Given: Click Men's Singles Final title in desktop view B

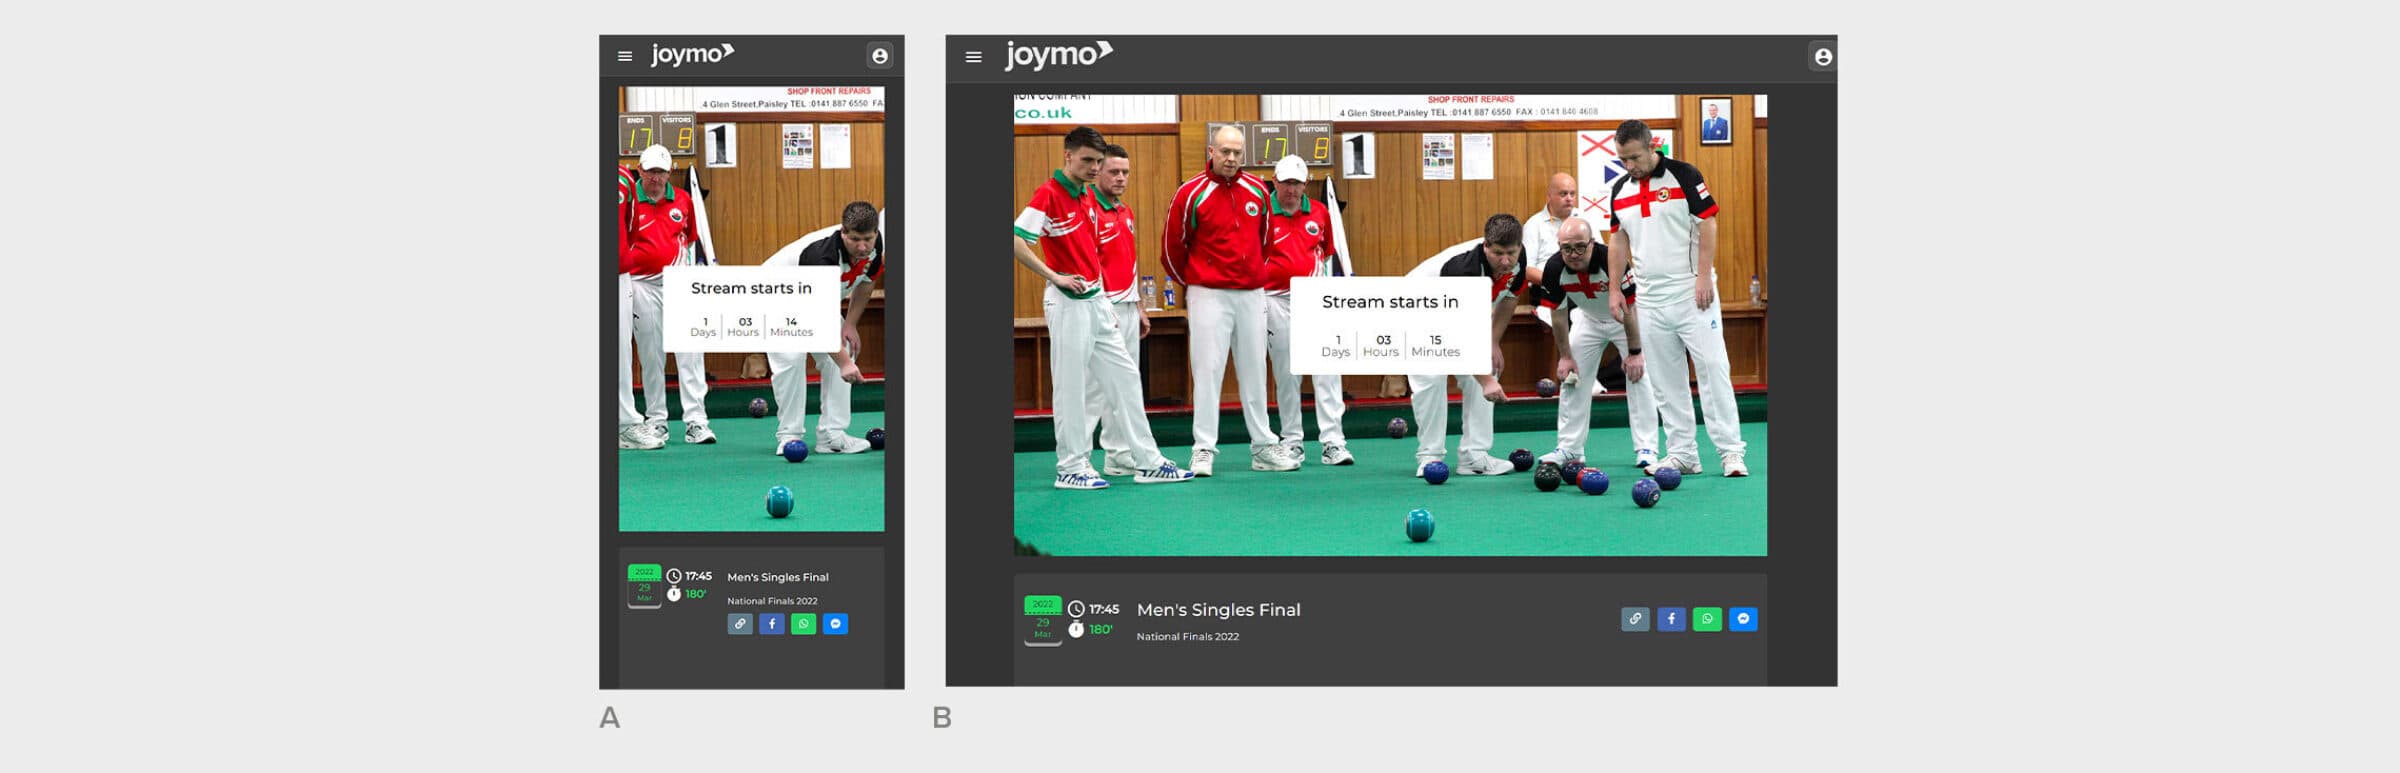Looking at the screenshot, I should [x=1218, y=610].
